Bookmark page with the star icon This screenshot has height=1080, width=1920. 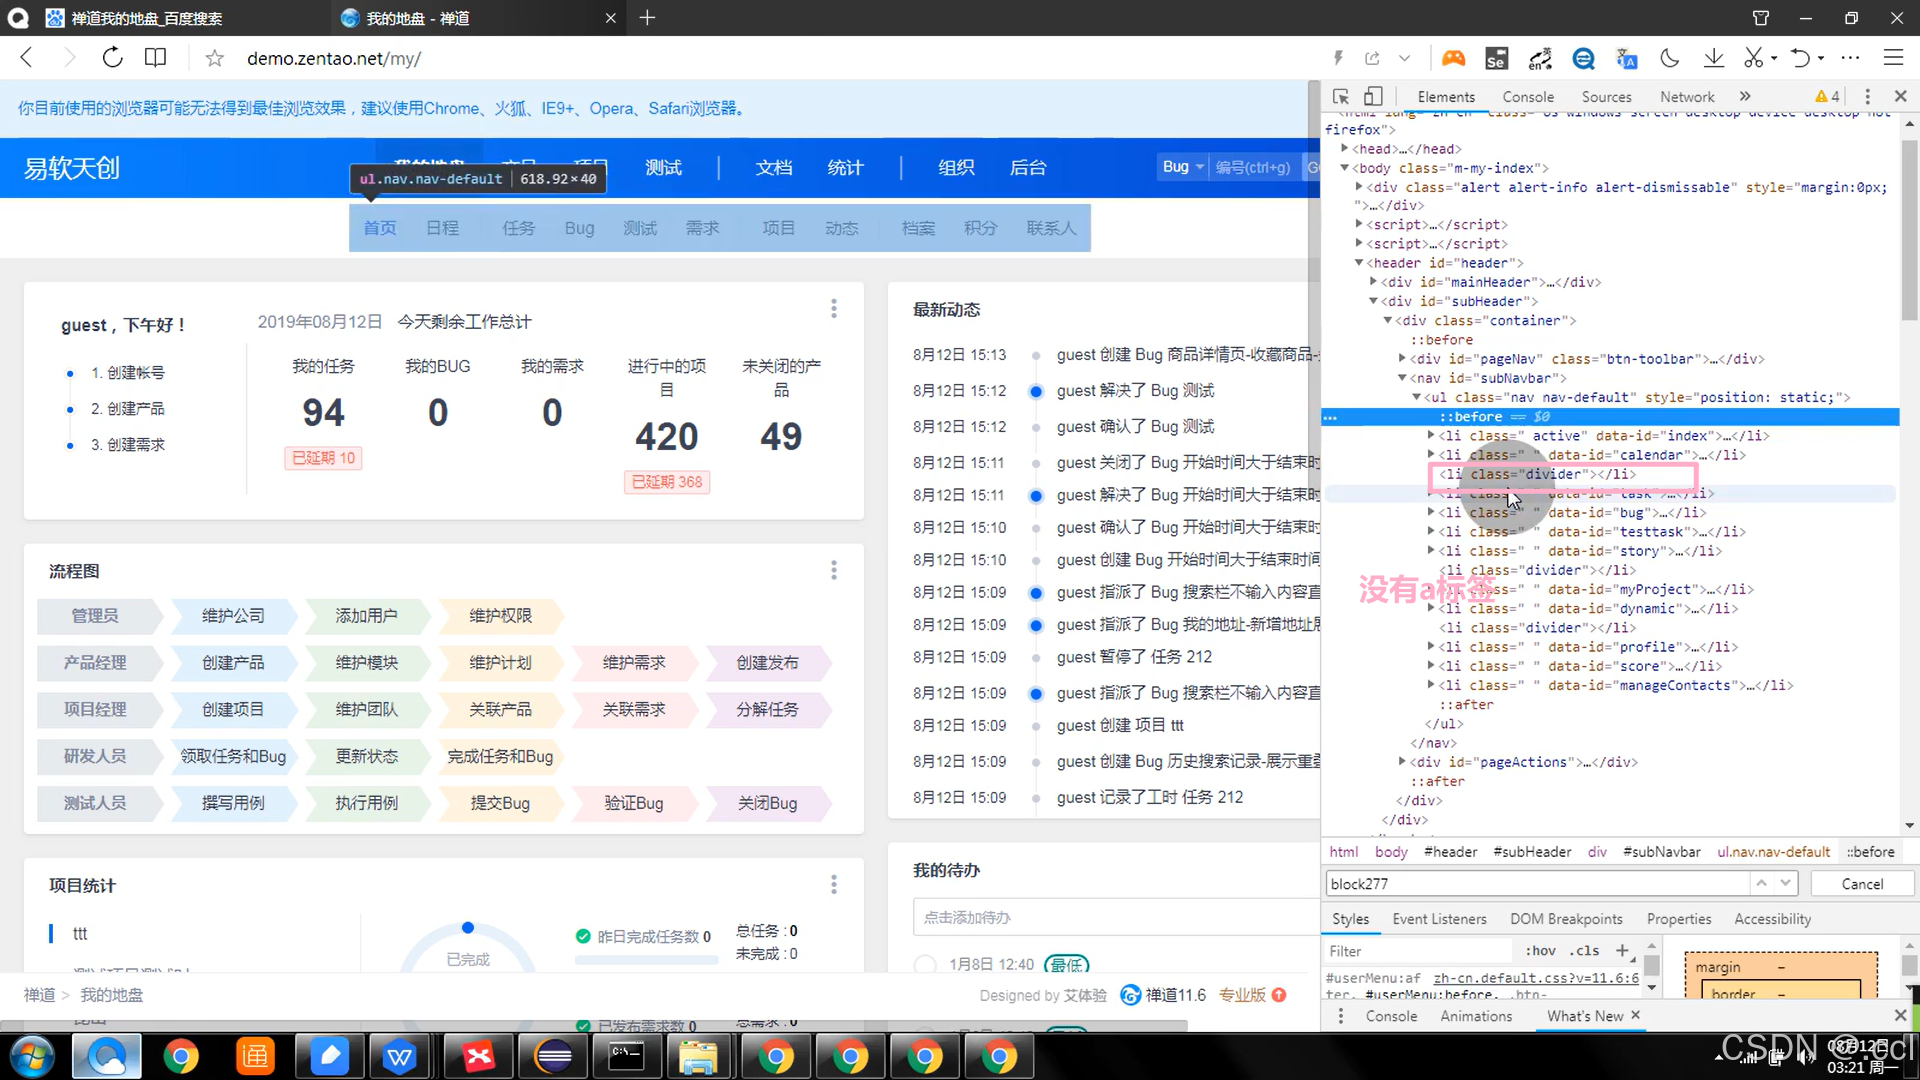click(214, 59)
